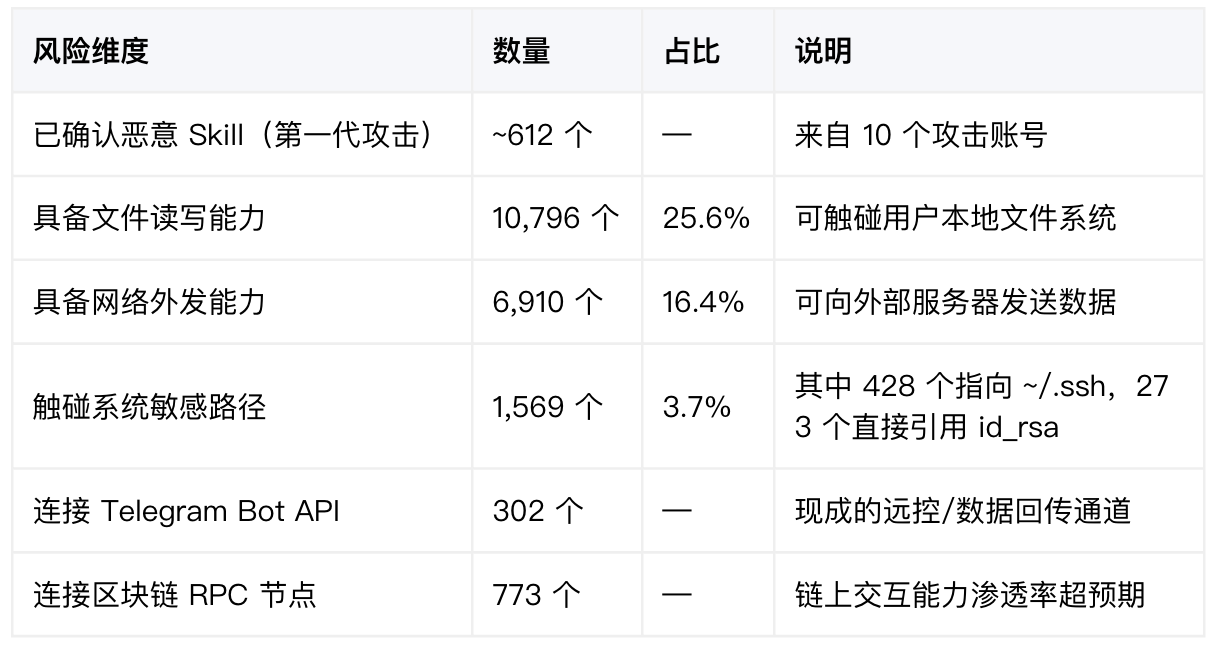Select the ~612 个 count cell
This screenshot has width=1214, height=646.
[x=543, y=135]
